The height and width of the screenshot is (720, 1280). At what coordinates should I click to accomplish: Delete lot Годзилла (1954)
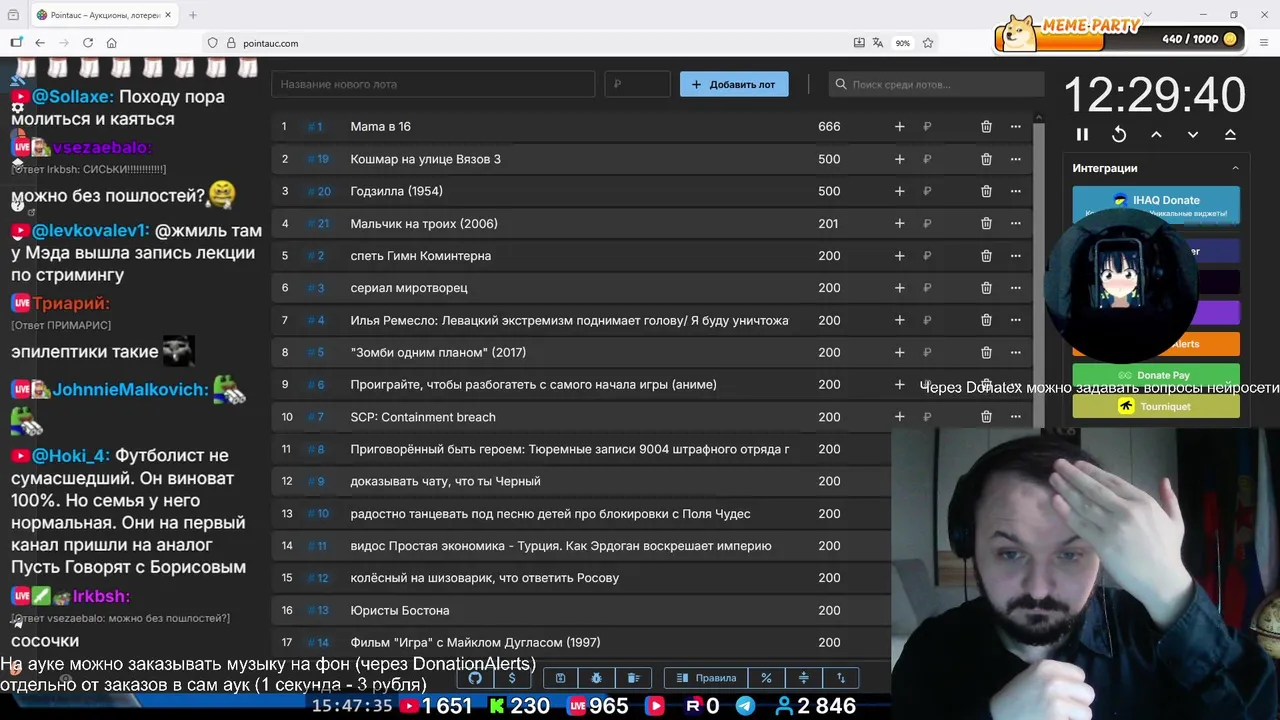(x=986, y=191)
